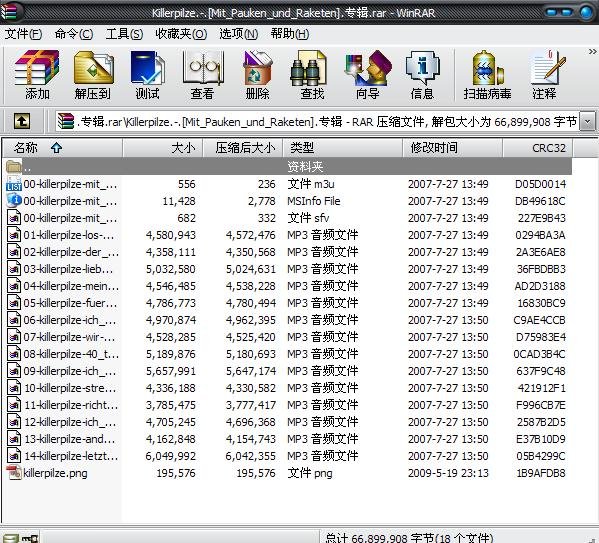Expand the toolbar overflow chevron

coord(592,52)
